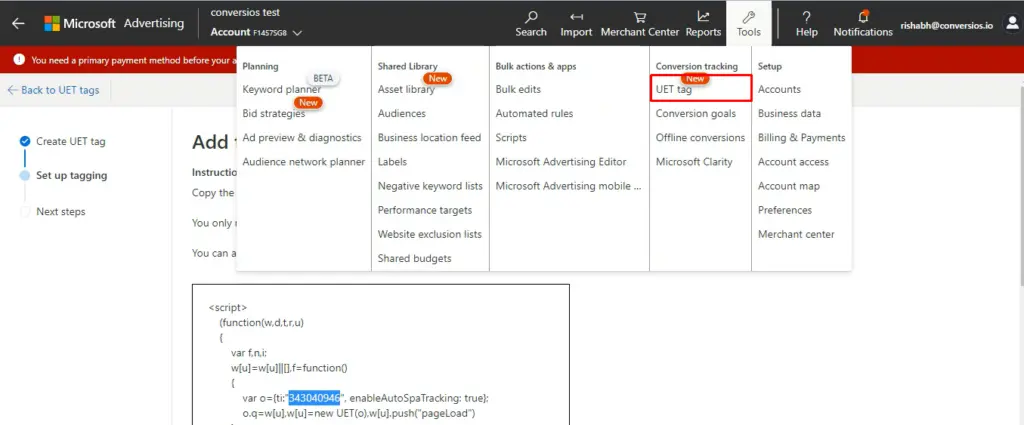Open the Search tool in the header
The image size is (1024, 425).
pyautogui.click(x=531, y=24)
